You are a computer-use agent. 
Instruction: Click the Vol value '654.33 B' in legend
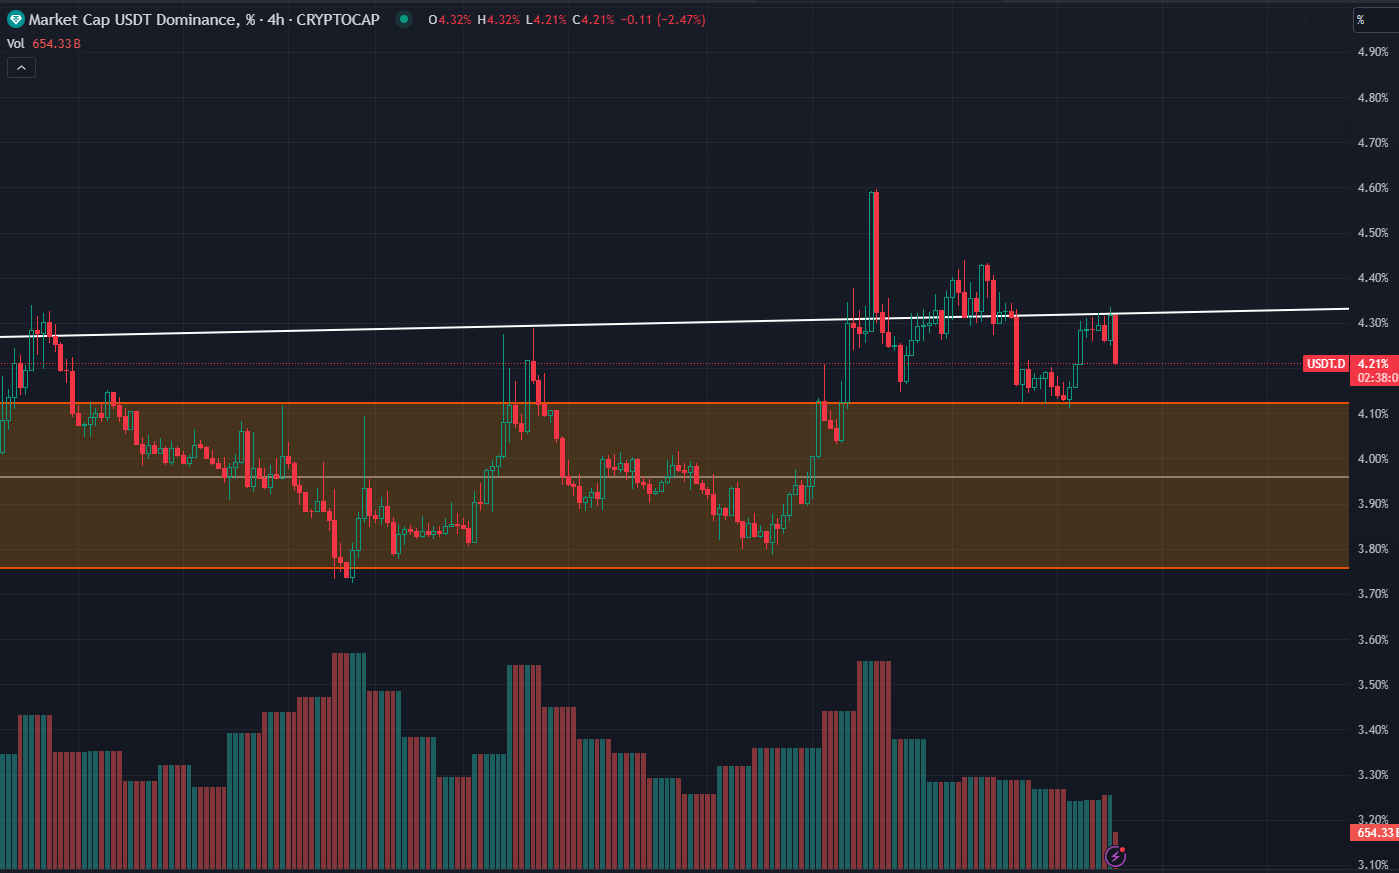coord(56,44)
